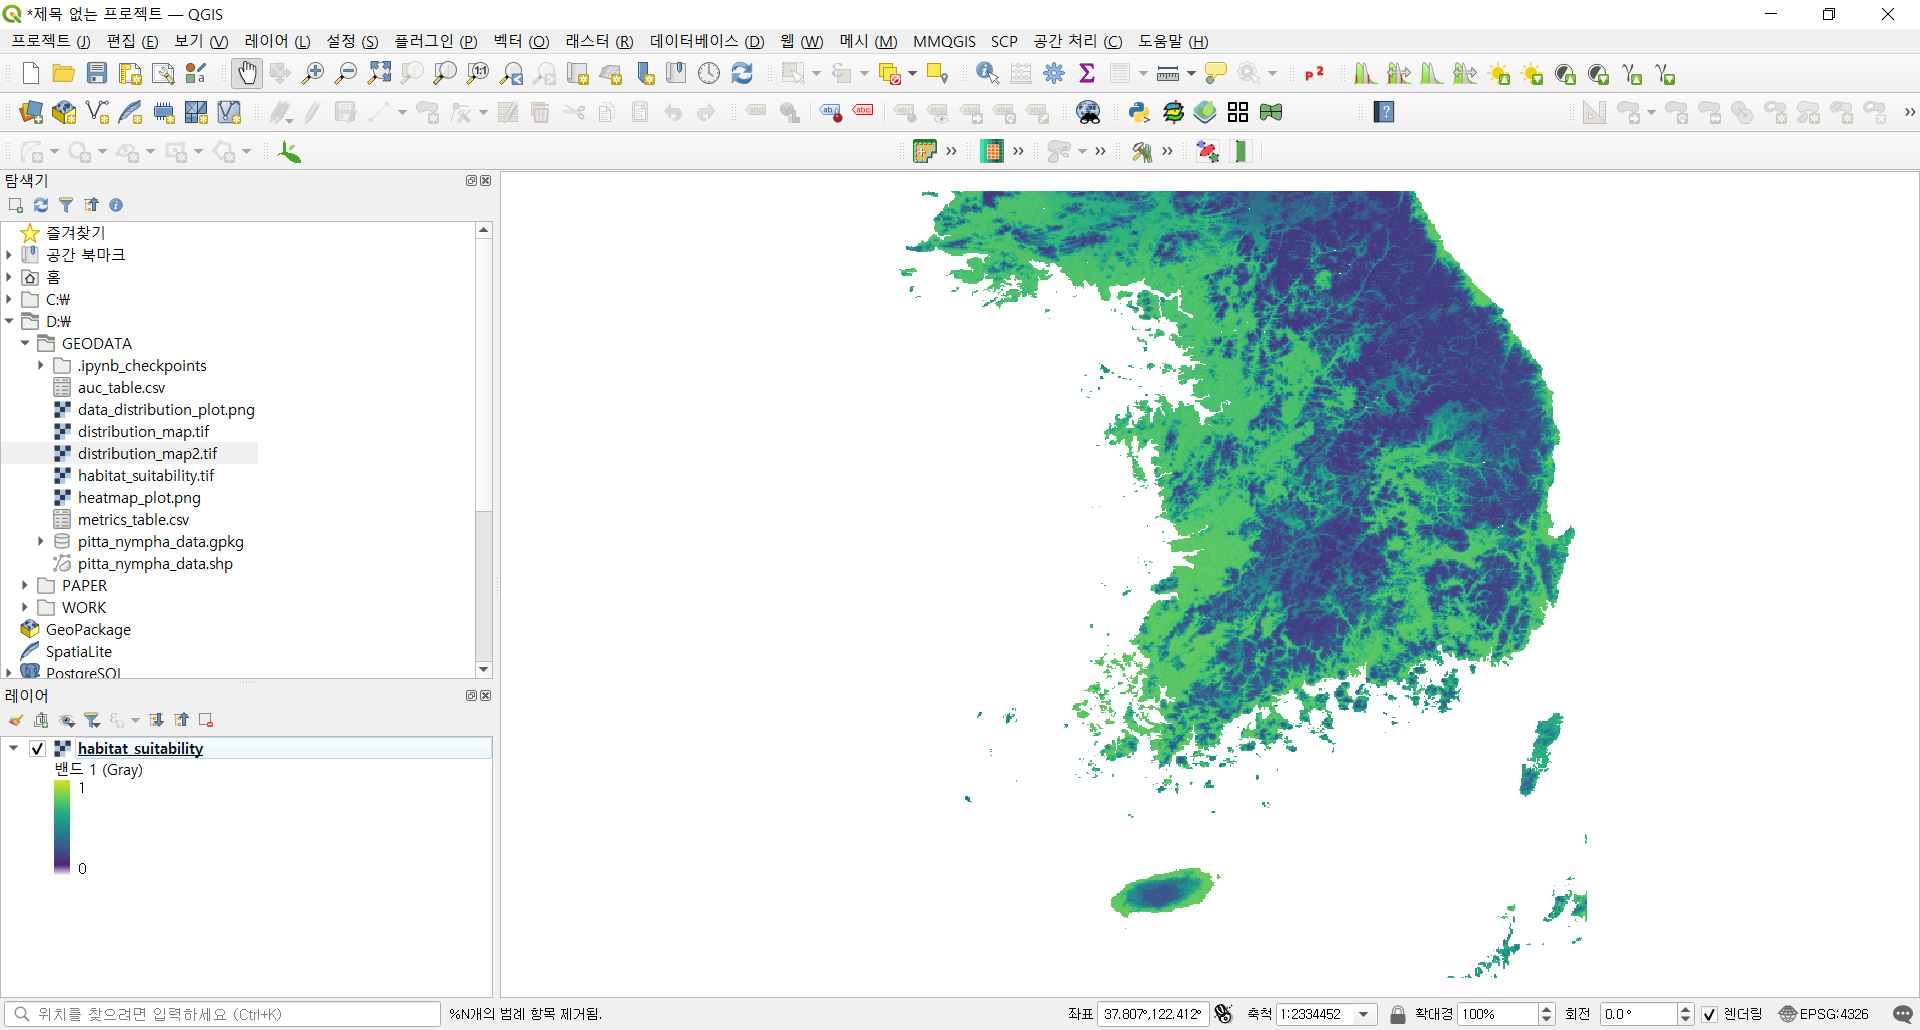Select the Pan Map hand tool
Image resolution: width=1920 pixels, height=1030 pixels.
tap(246, 73)
